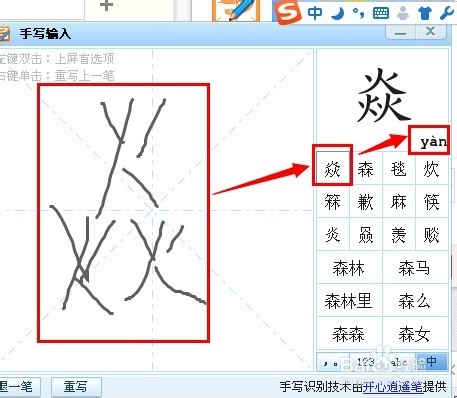Screen dimensions: 457x398
Task: Select candidate character 羡
Action: (398, 234)
